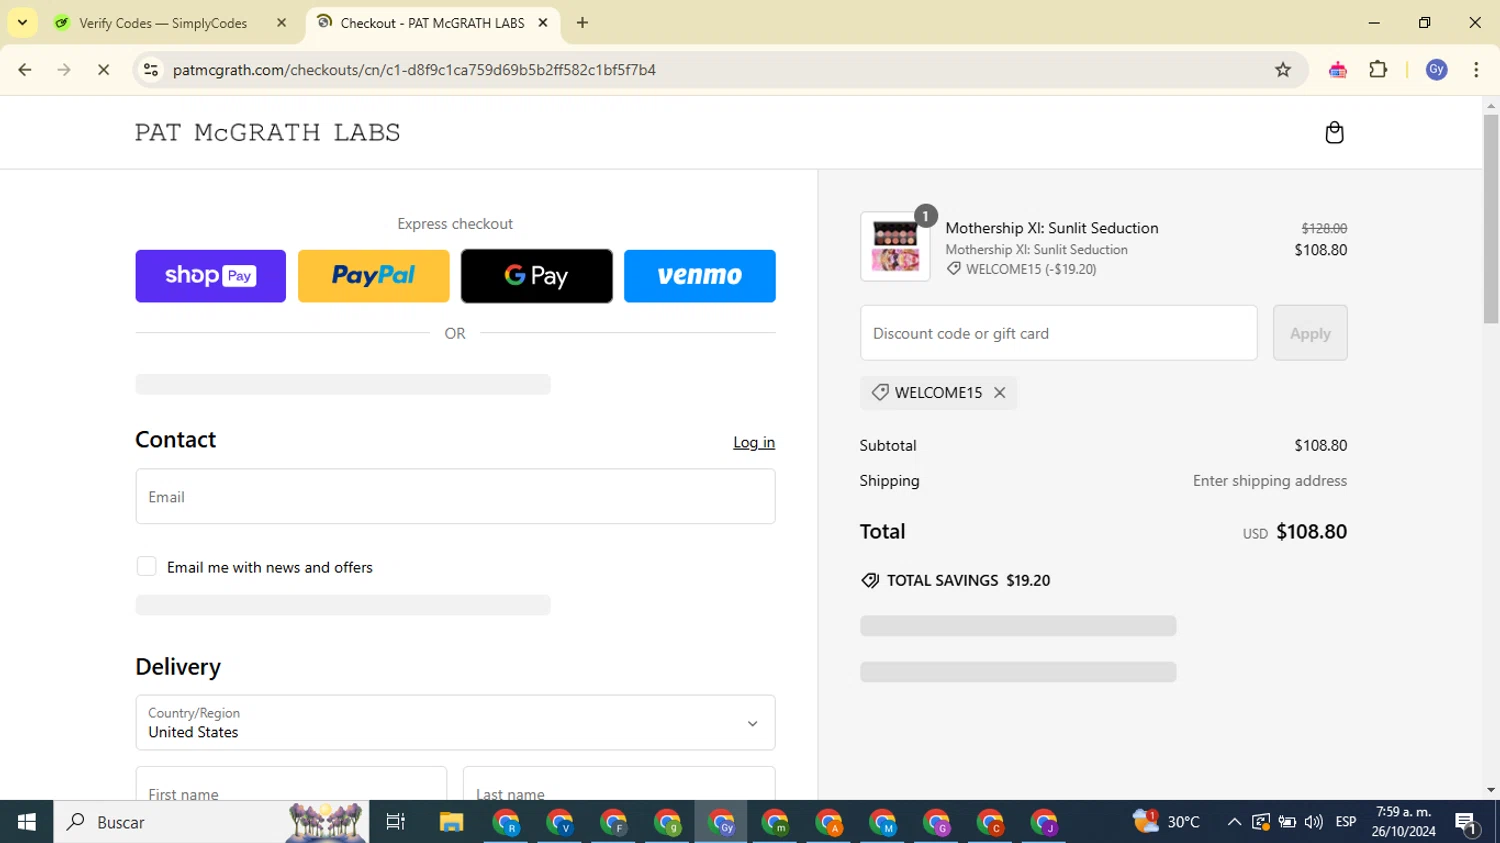
Task: Focus the Last name field
Action: point(619,784)
